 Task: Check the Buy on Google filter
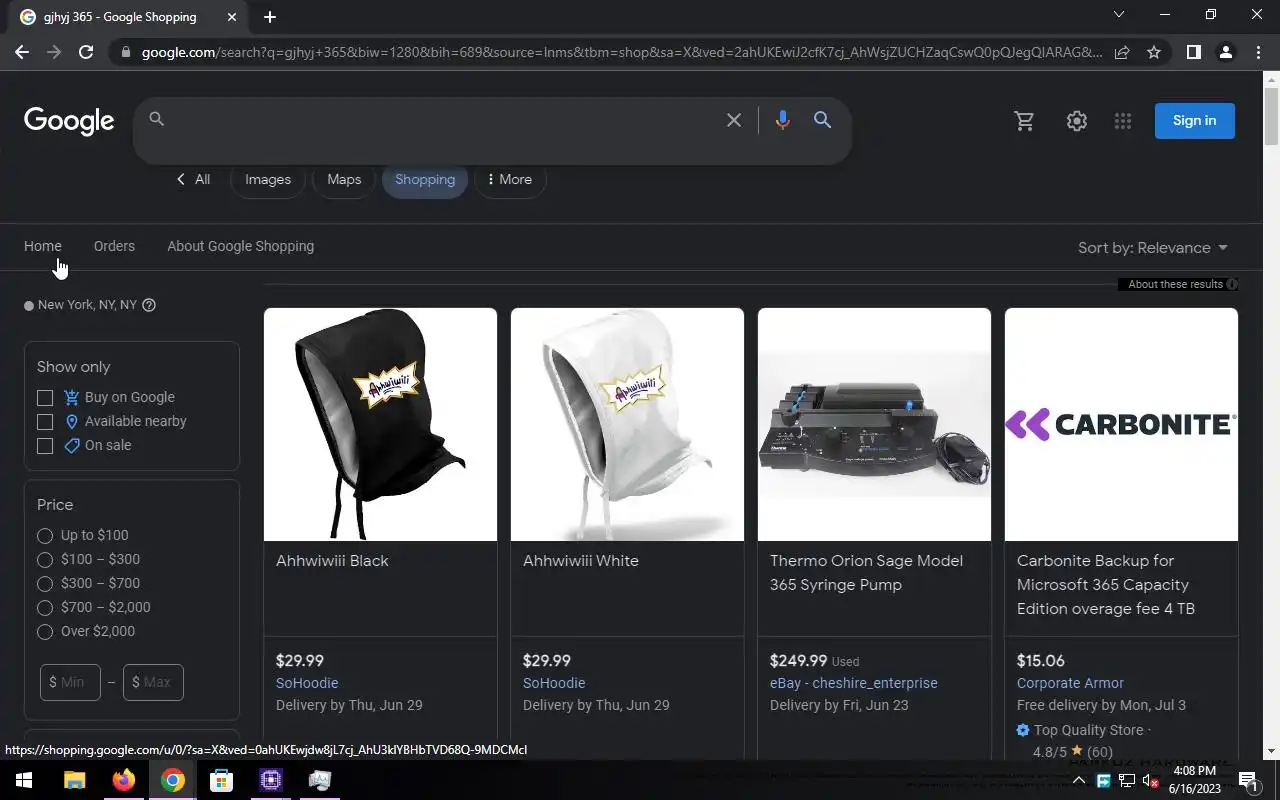(x=45, y=397)
